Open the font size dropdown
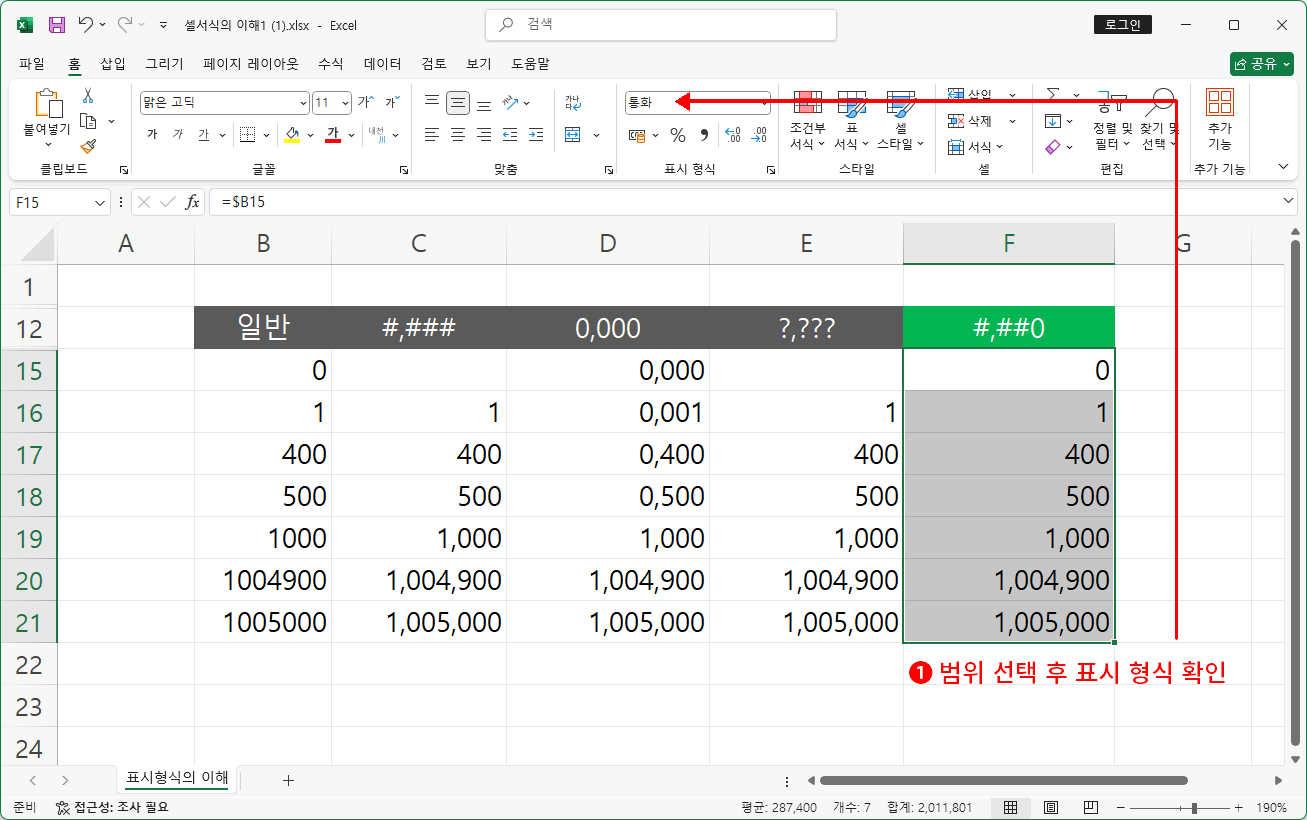1307x820 pixels. pyautogui.click(x=346, y=103)
